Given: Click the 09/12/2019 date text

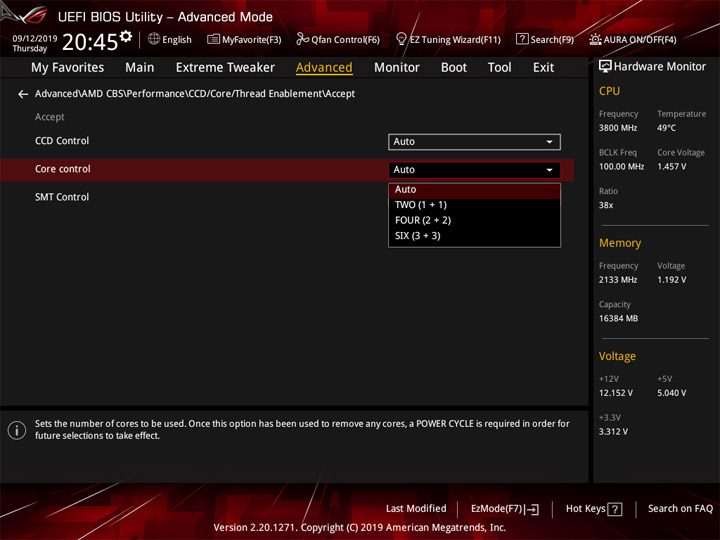Looking at the screenshot, I should [x=35, y=39].
